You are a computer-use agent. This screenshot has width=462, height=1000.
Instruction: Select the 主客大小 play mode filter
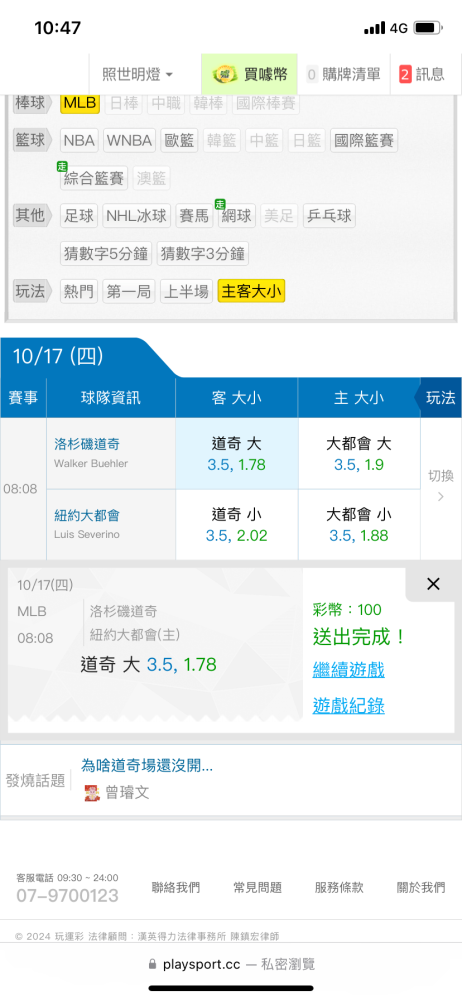[251, 291]
